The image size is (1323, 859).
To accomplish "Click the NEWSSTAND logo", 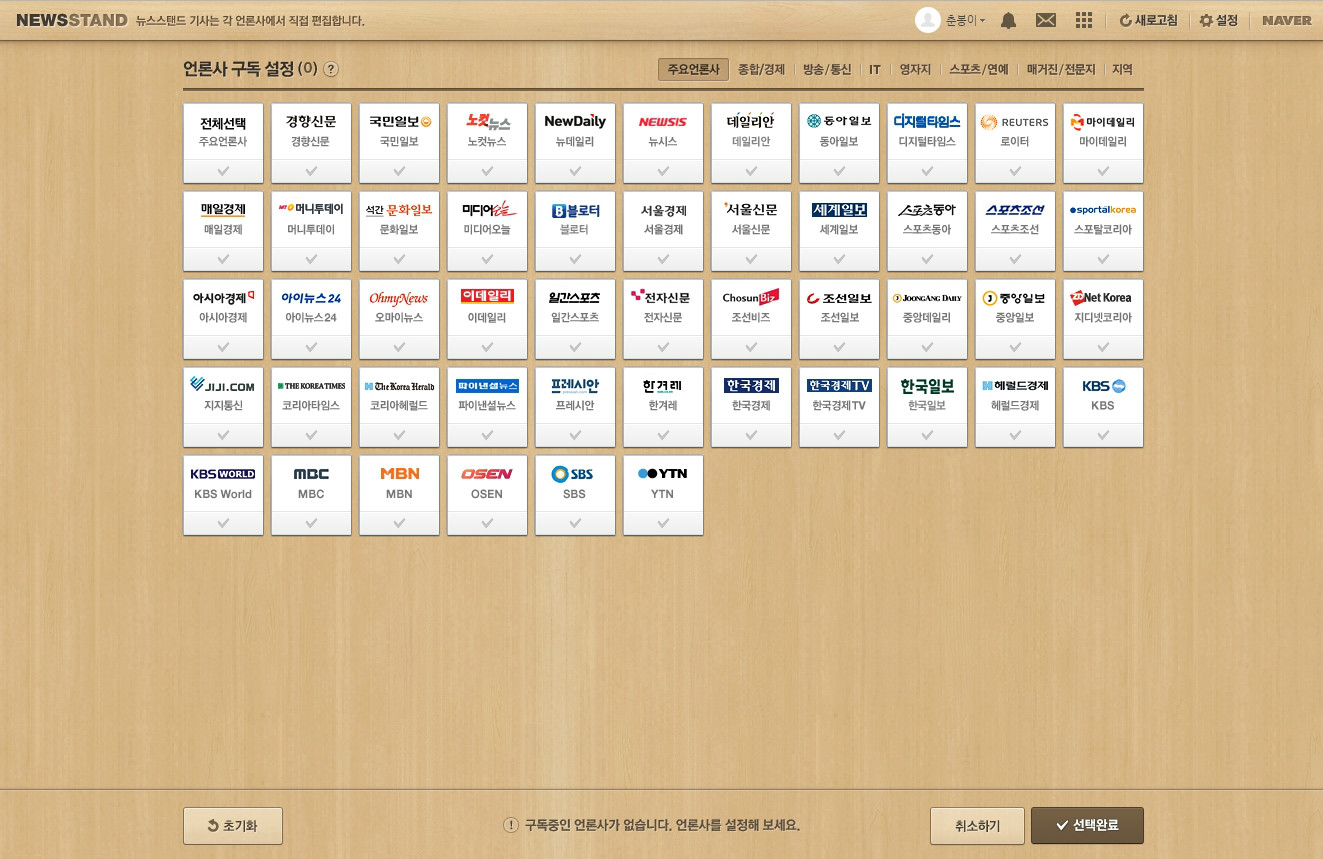I will (x=71, y=20).
